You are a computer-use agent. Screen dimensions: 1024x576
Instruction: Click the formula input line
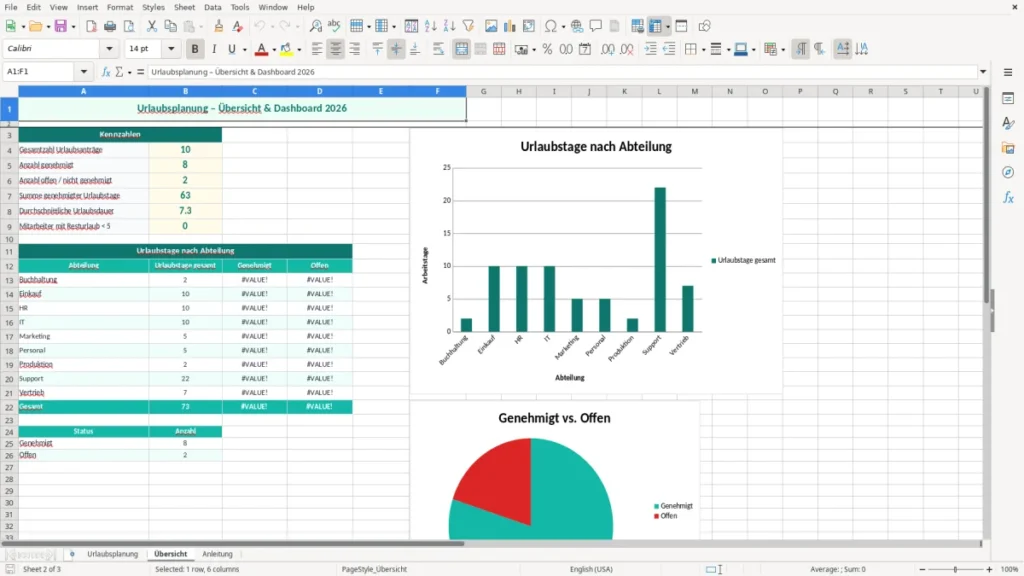562,72
